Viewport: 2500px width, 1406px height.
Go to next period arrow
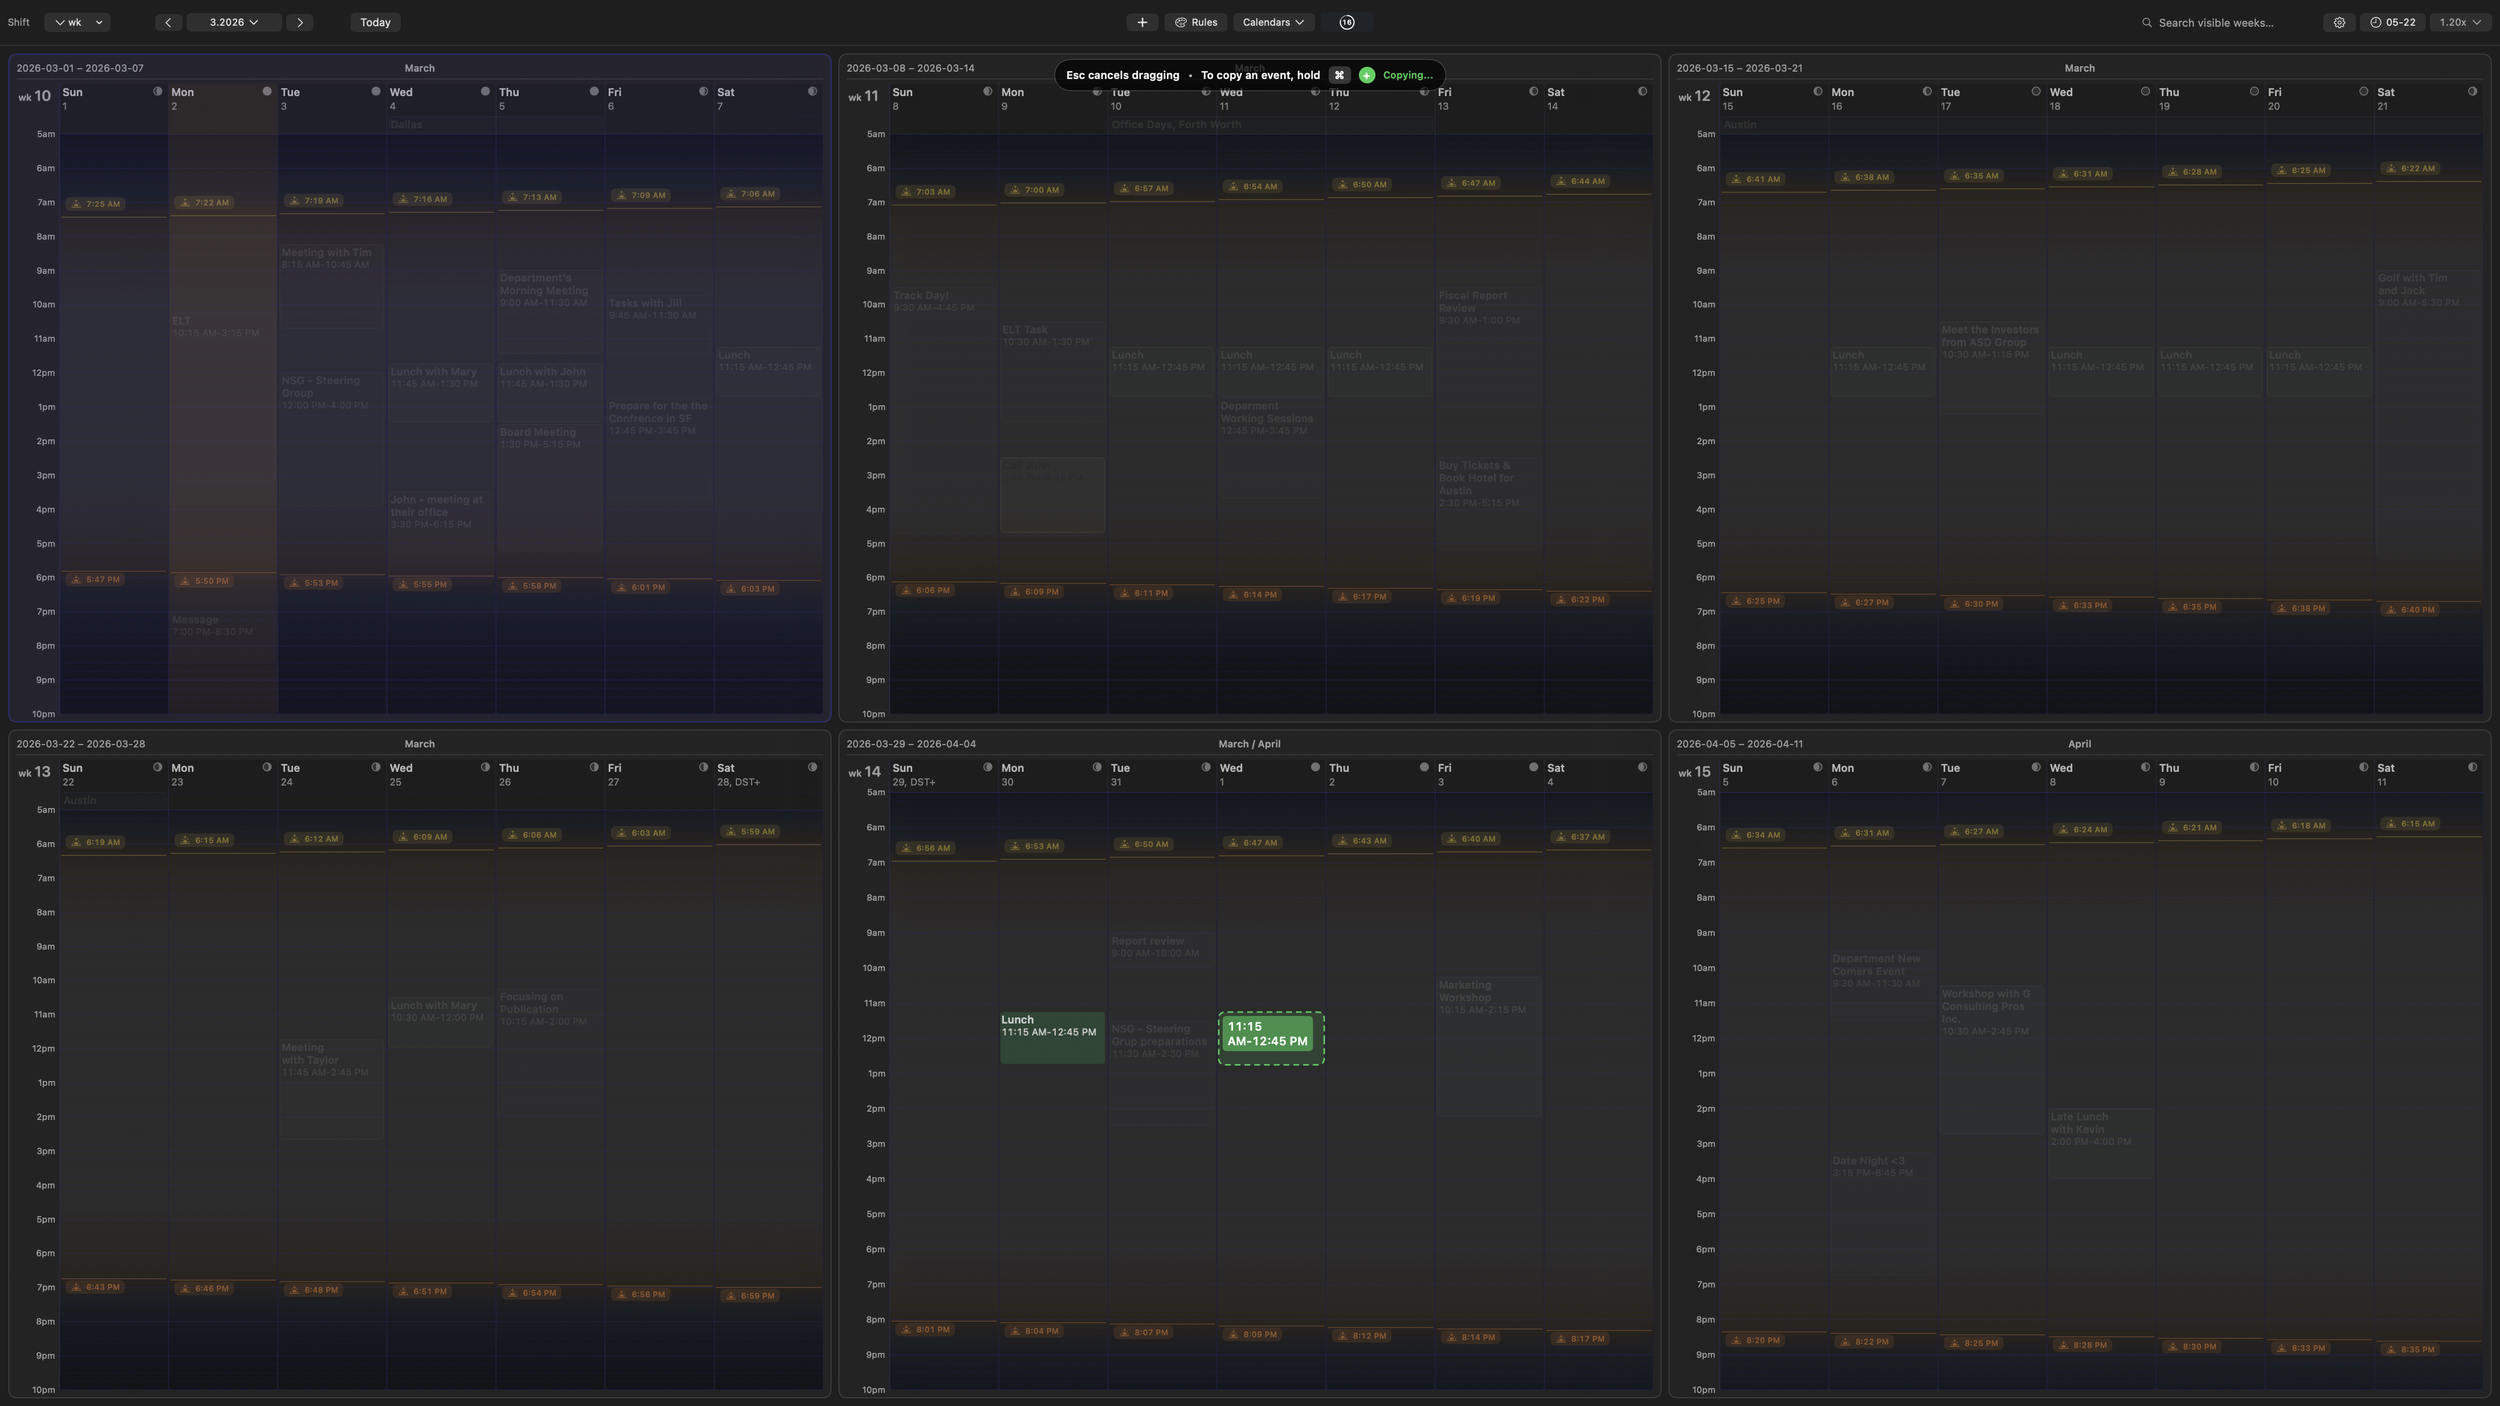(x=300, y=22)
